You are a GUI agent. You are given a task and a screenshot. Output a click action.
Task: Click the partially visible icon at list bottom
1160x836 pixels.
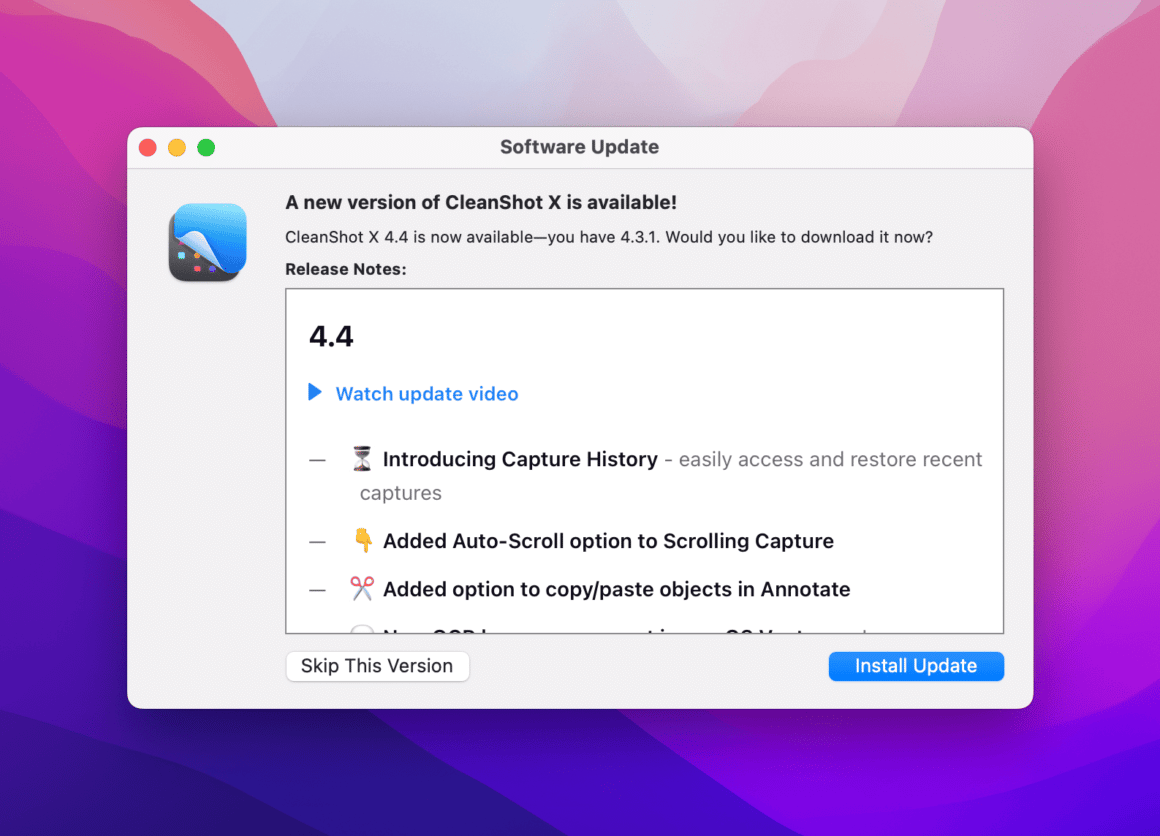[361, 630]
